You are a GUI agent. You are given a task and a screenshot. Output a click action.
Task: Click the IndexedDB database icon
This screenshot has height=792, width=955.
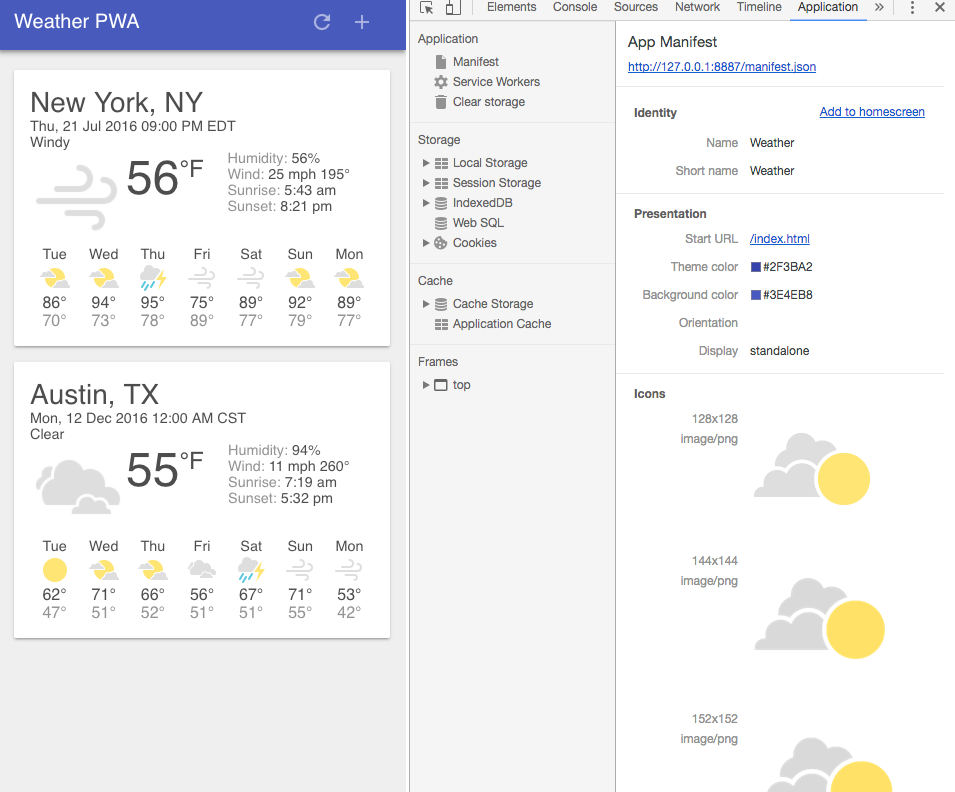coord(441,203)
